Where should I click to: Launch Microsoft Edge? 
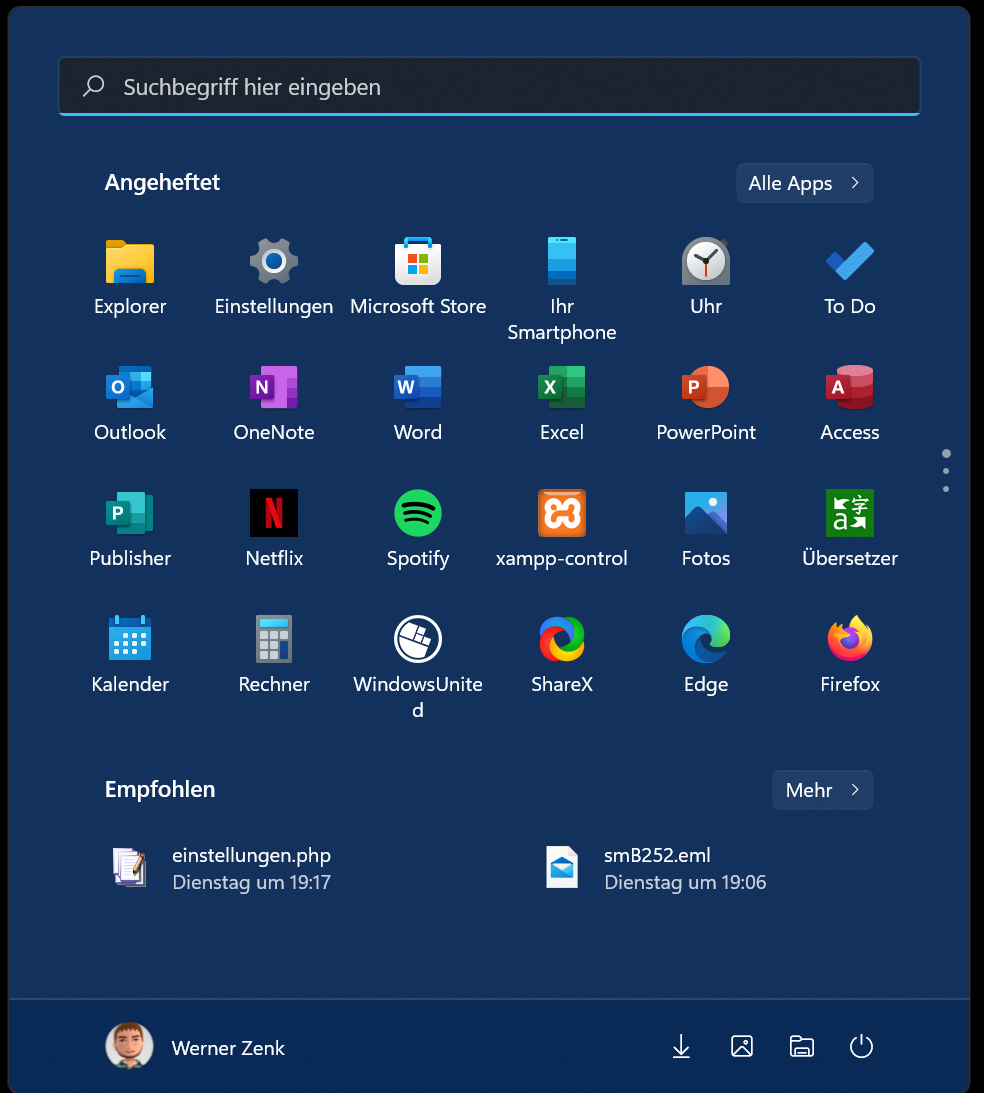[x=706, y=640]
